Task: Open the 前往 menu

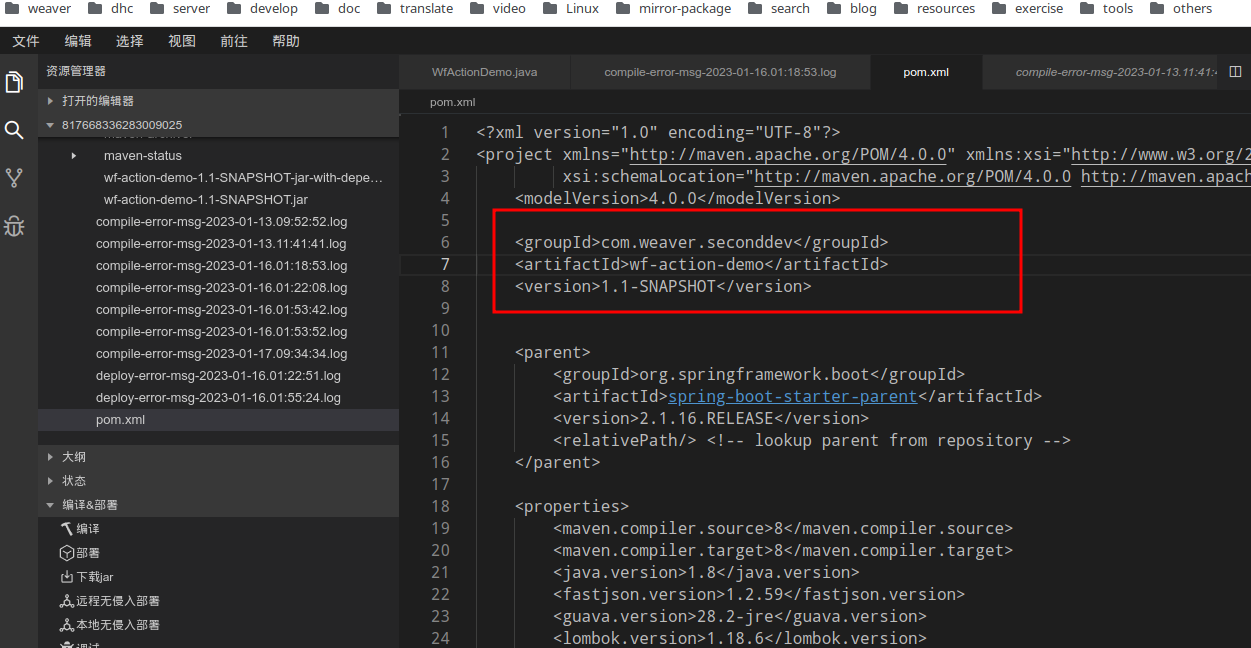Action: click(234, 41)
